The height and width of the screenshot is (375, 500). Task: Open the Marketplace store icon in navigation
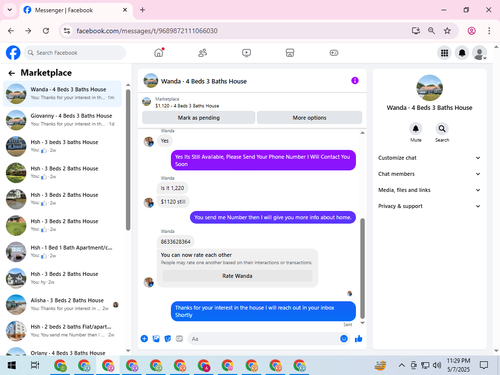(290, 53)
